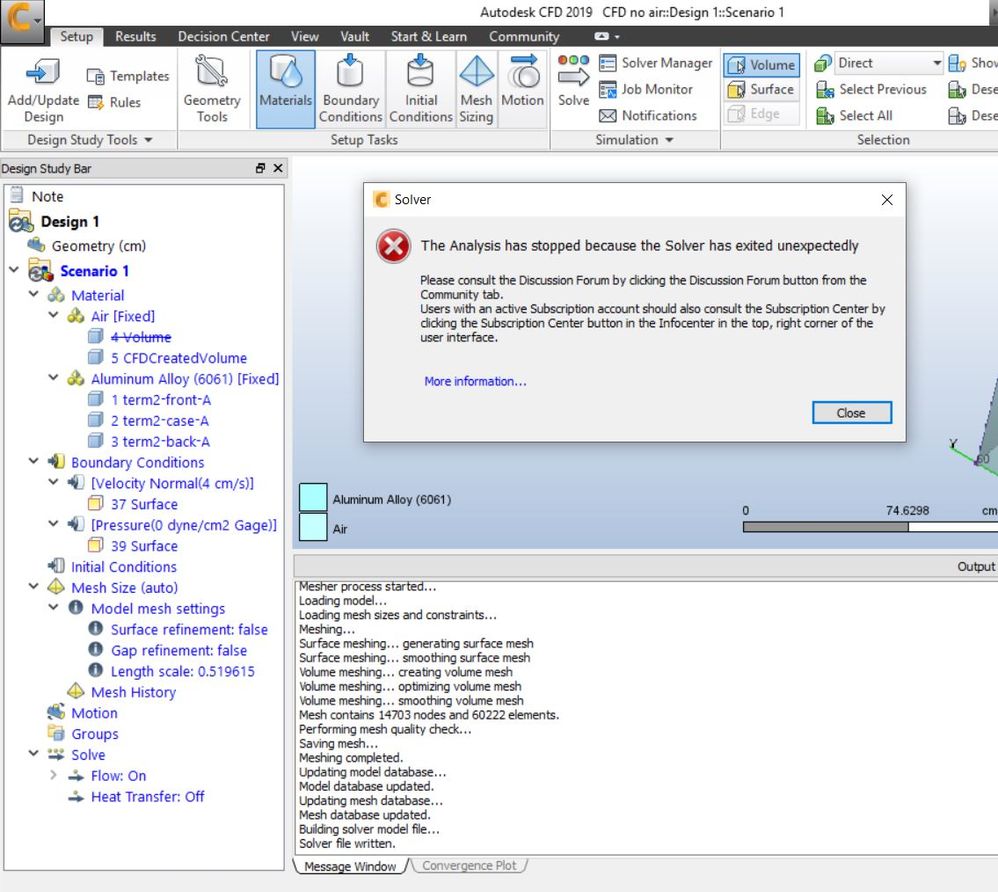Click Flow: On solve setting
This screenshot has height=892, width=998.
coord(118,775)
